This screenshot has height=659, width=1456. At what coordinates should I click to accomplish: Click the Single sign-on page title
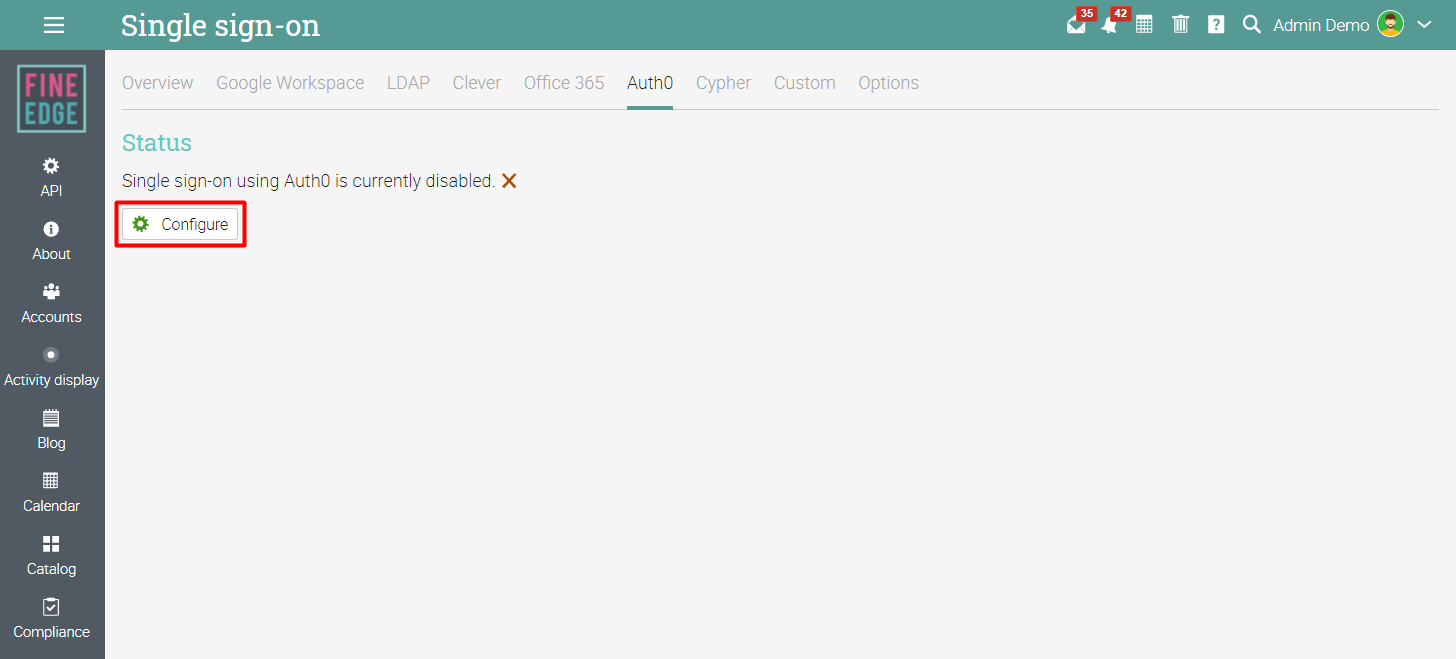click(x=221, y=25)
